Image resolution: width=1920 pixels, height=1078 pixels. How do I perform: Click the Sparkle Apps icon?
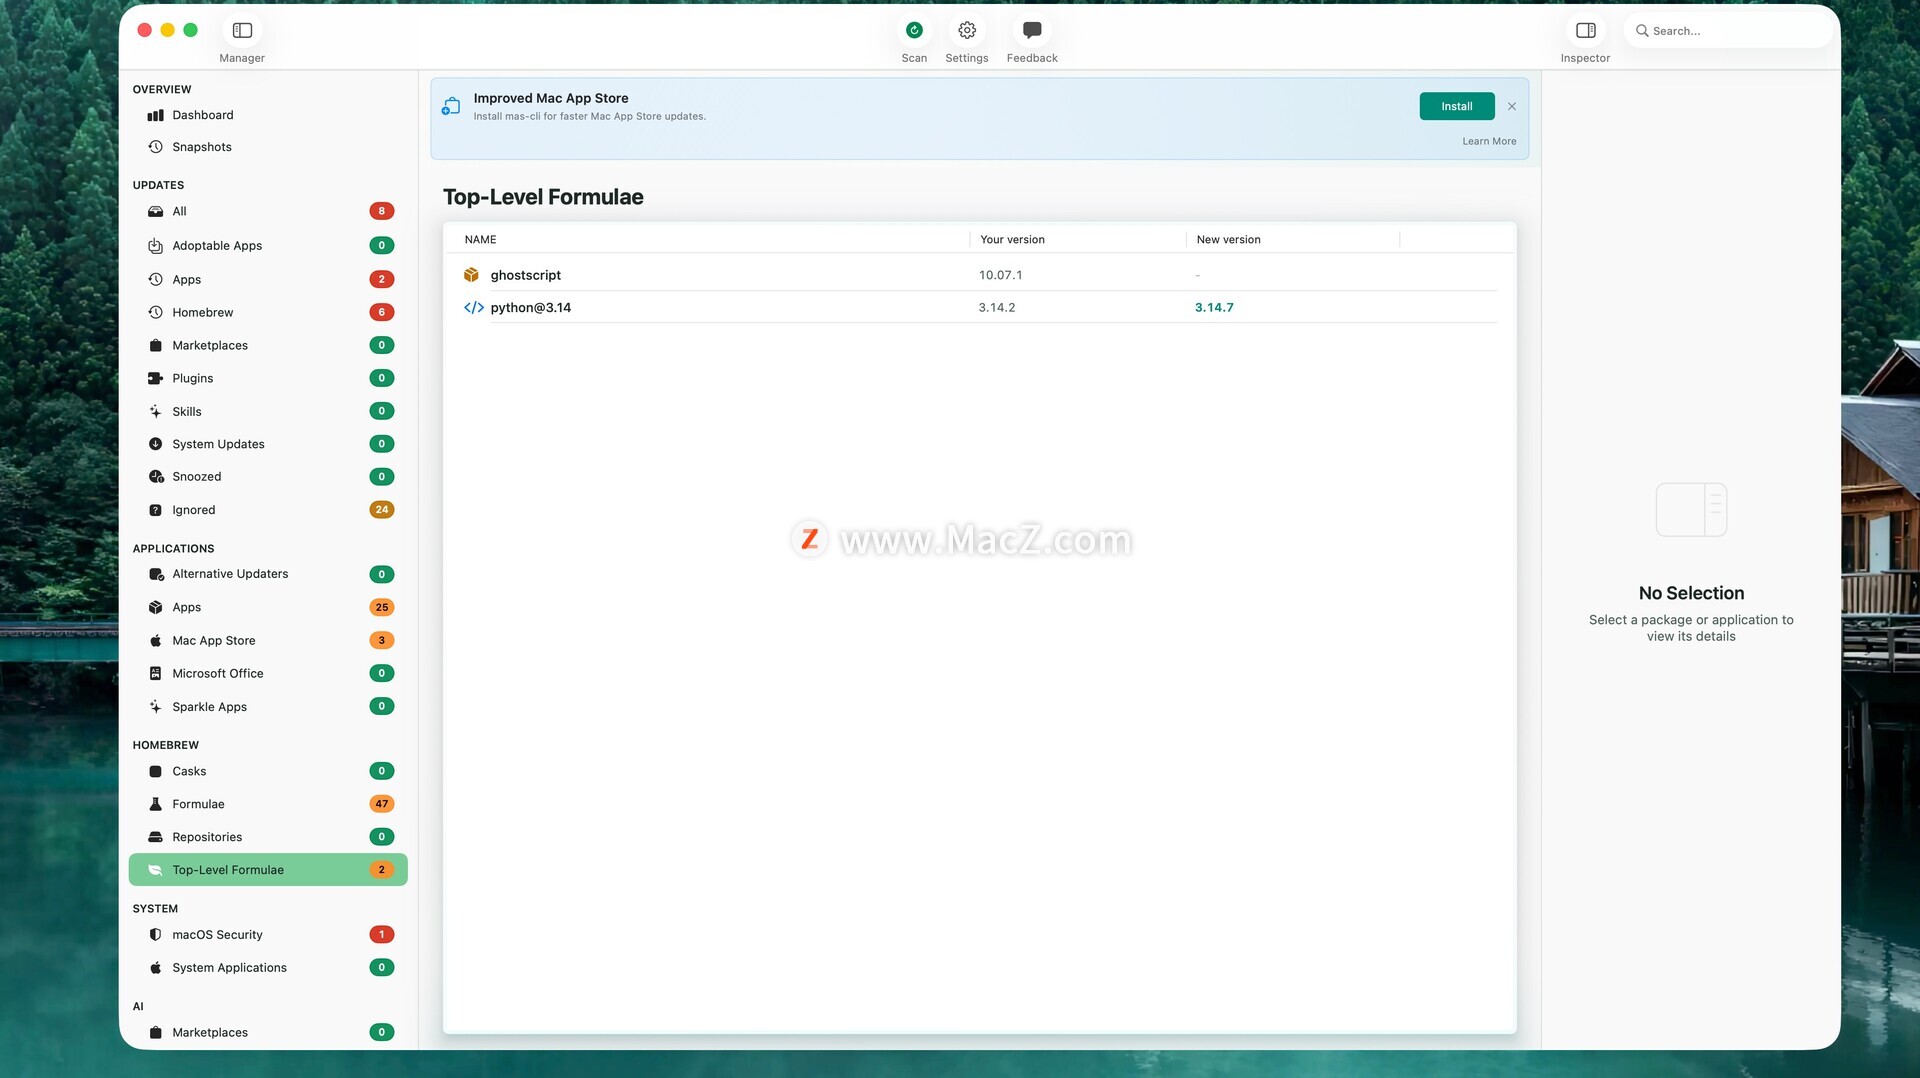pos(155,707)
